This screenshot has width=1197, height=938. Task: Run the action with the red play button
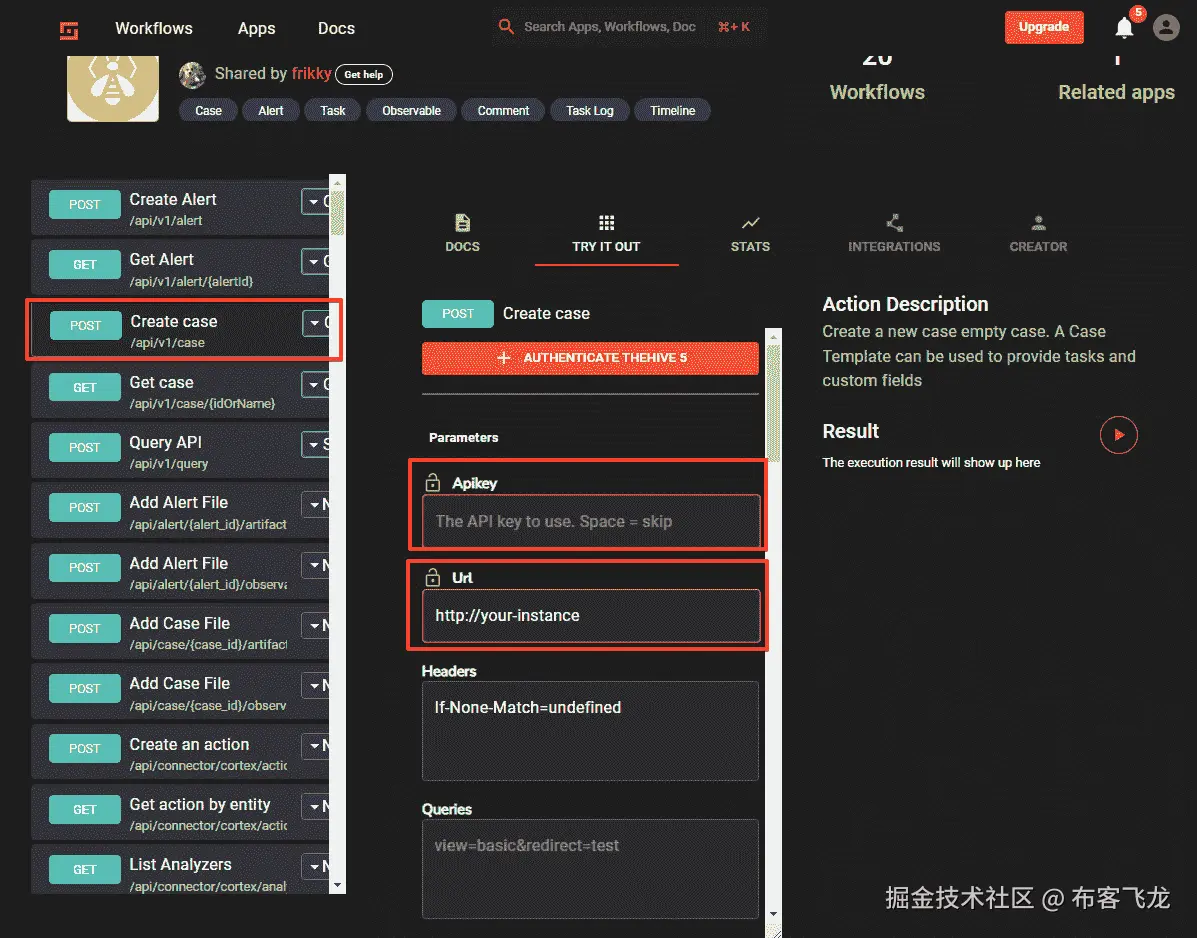pos(1118,434)
